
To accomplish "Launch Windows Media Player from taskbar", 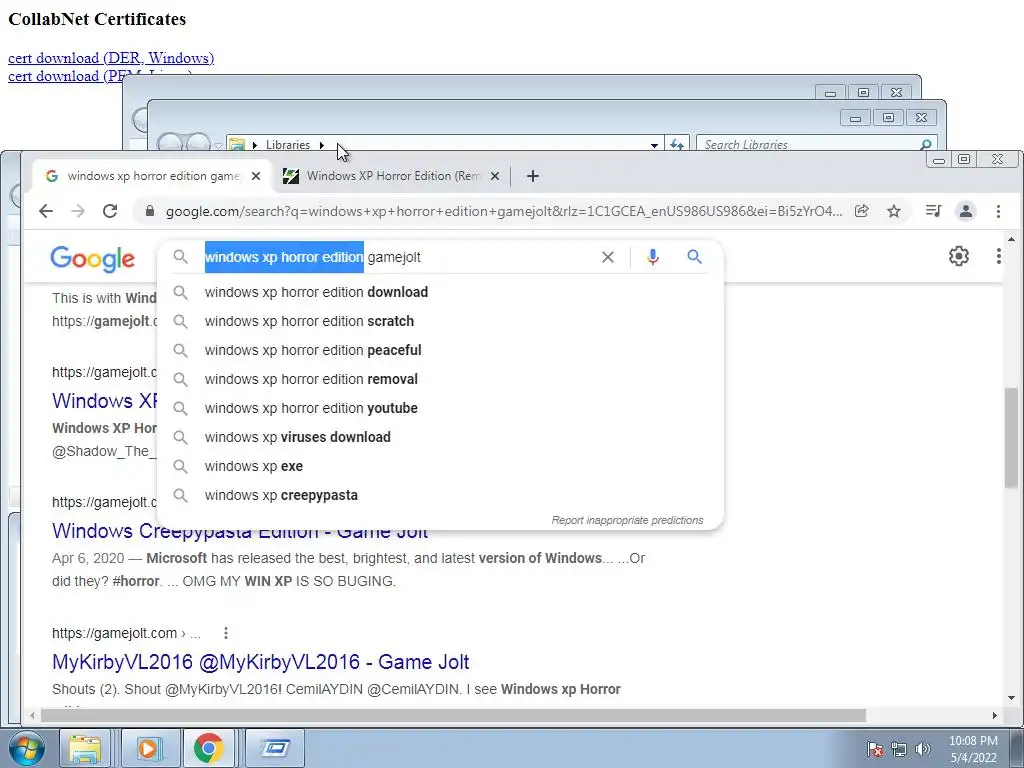I will point(148,748).
